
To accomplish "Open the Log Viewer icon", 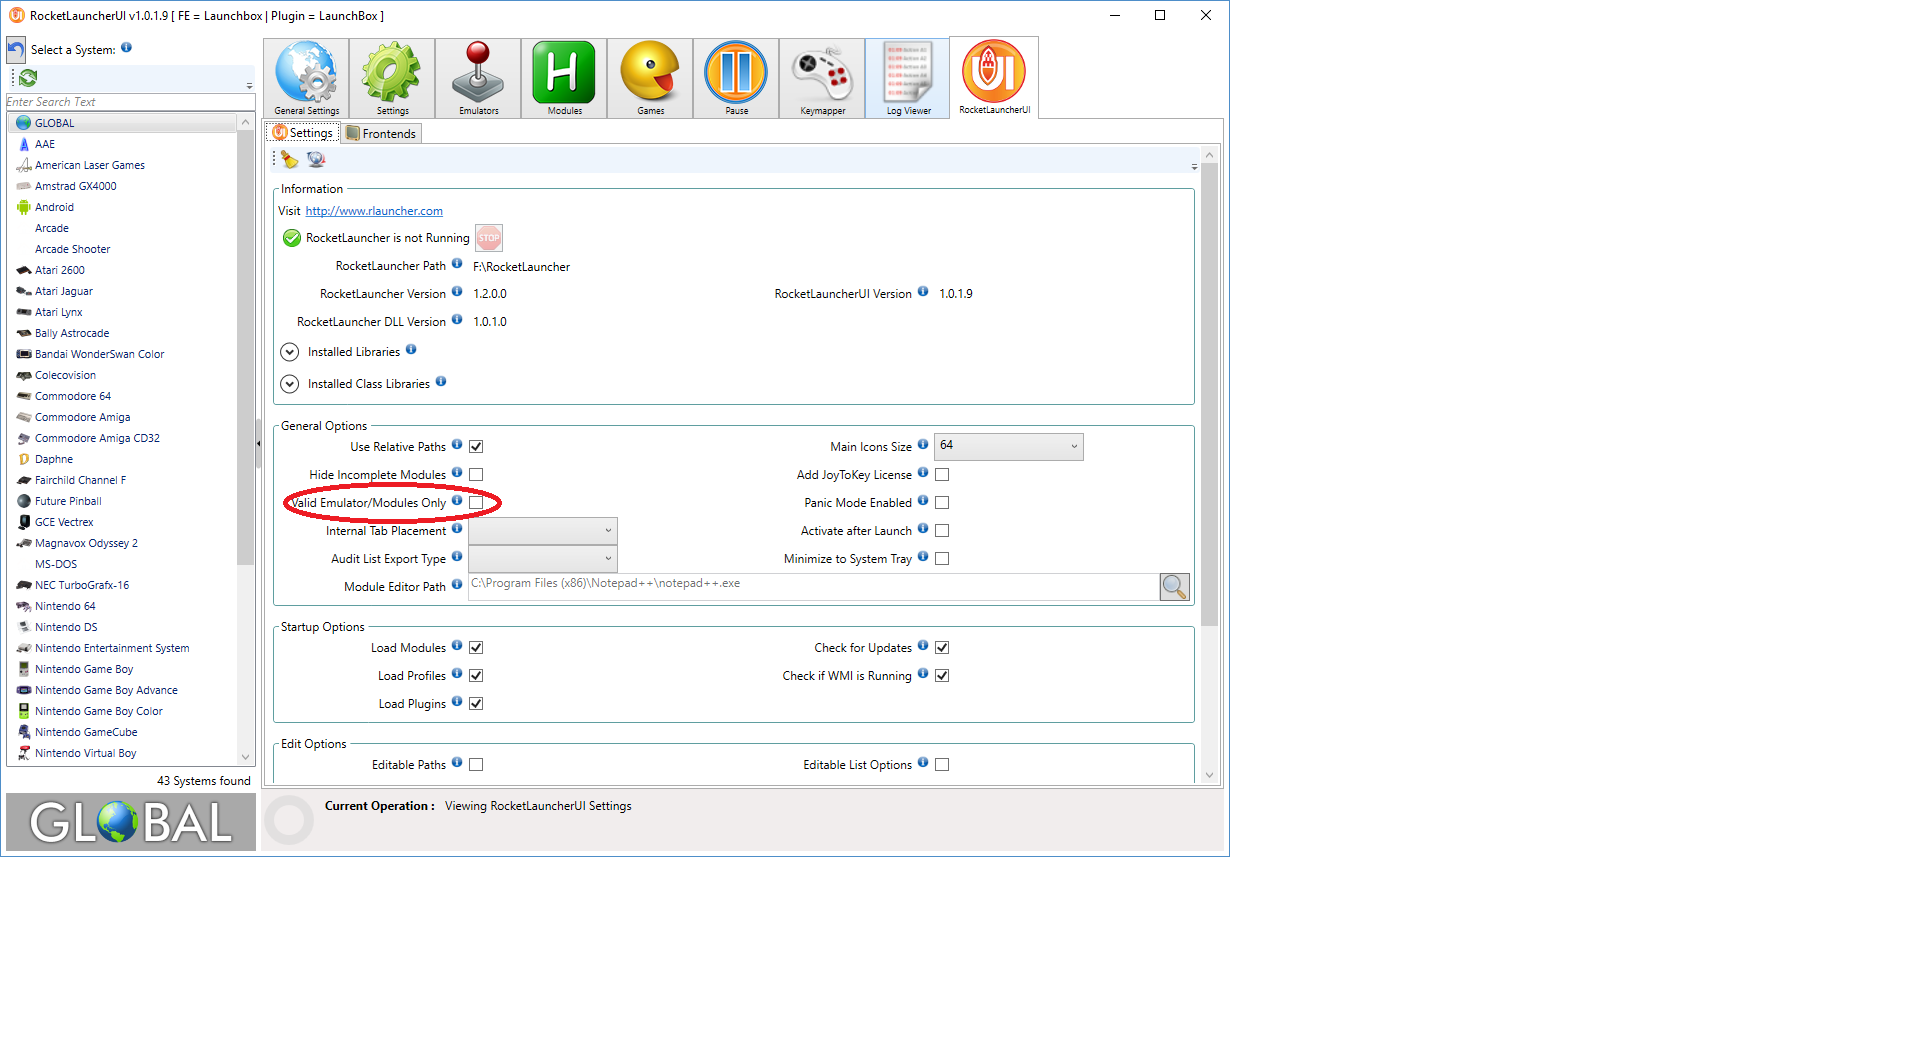I will tap(908, 78).
